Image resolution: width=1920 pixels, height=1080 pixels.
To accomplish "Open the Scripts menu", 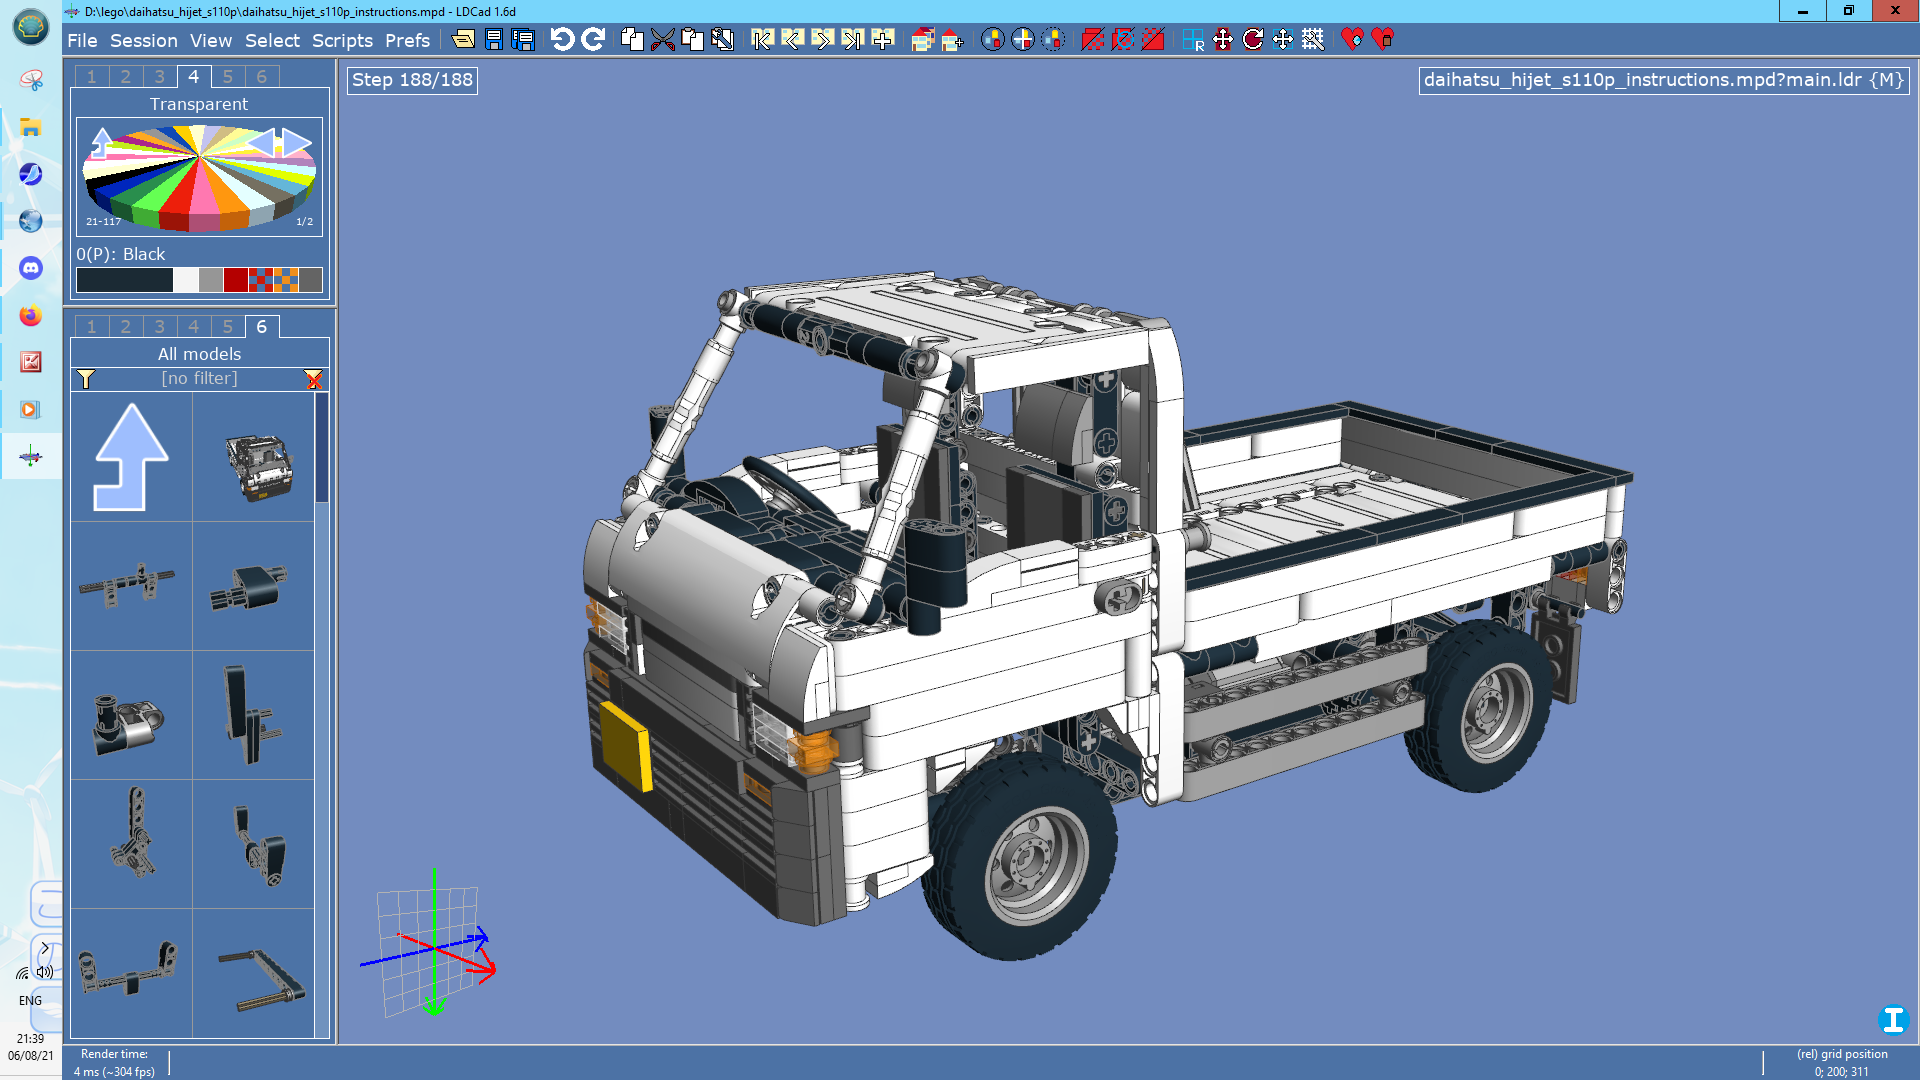I will 342,40.
